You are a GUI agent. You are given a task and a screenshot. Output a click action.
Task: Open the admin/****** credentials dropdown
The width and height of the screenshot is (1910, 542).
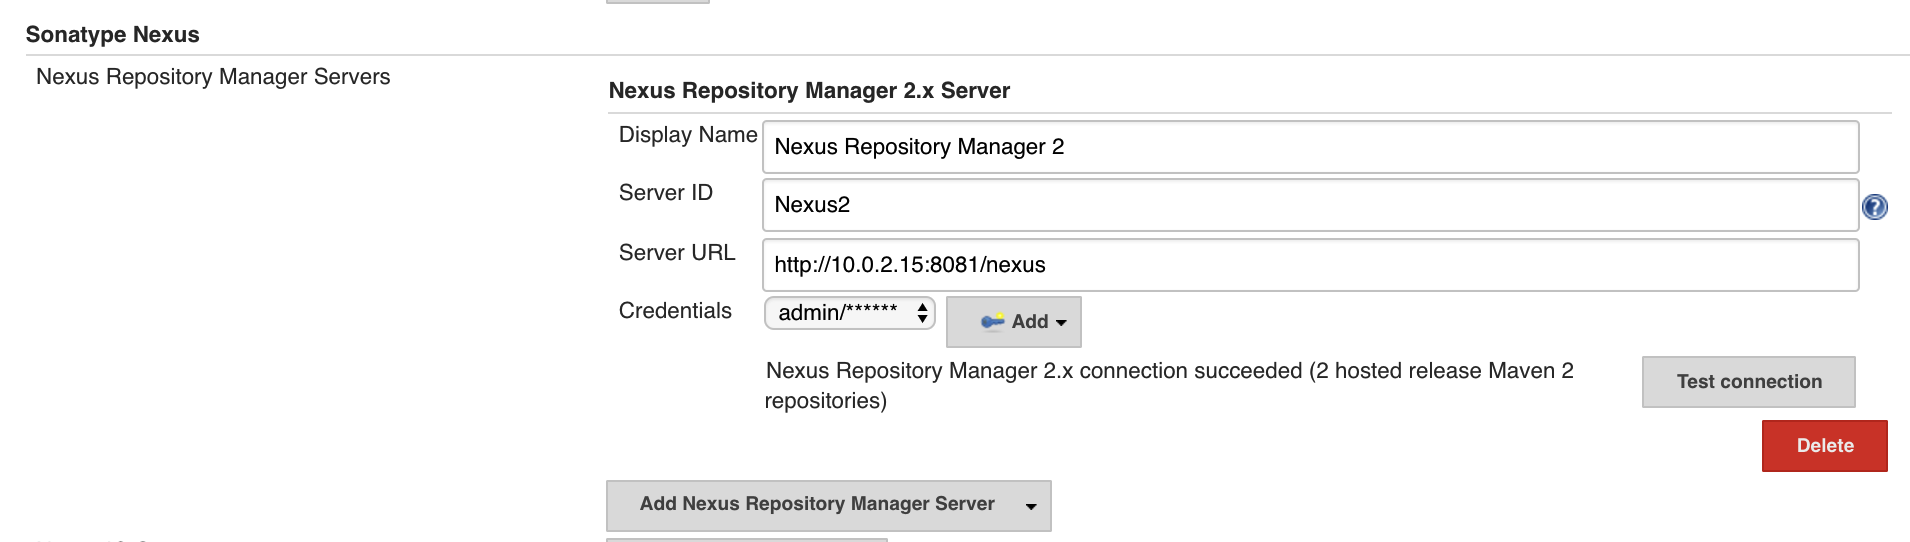[848, 313]
